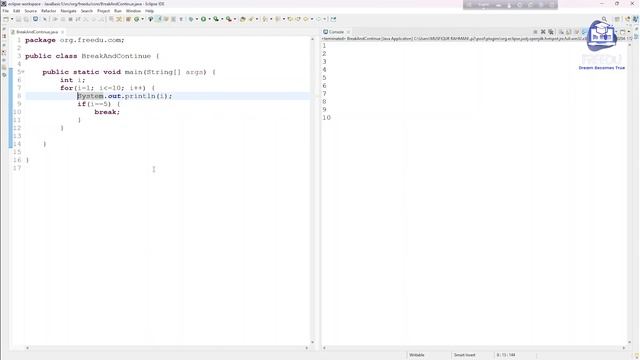Open the Help menu
Screen dimensions: 640x360
(x=149, y=11)
